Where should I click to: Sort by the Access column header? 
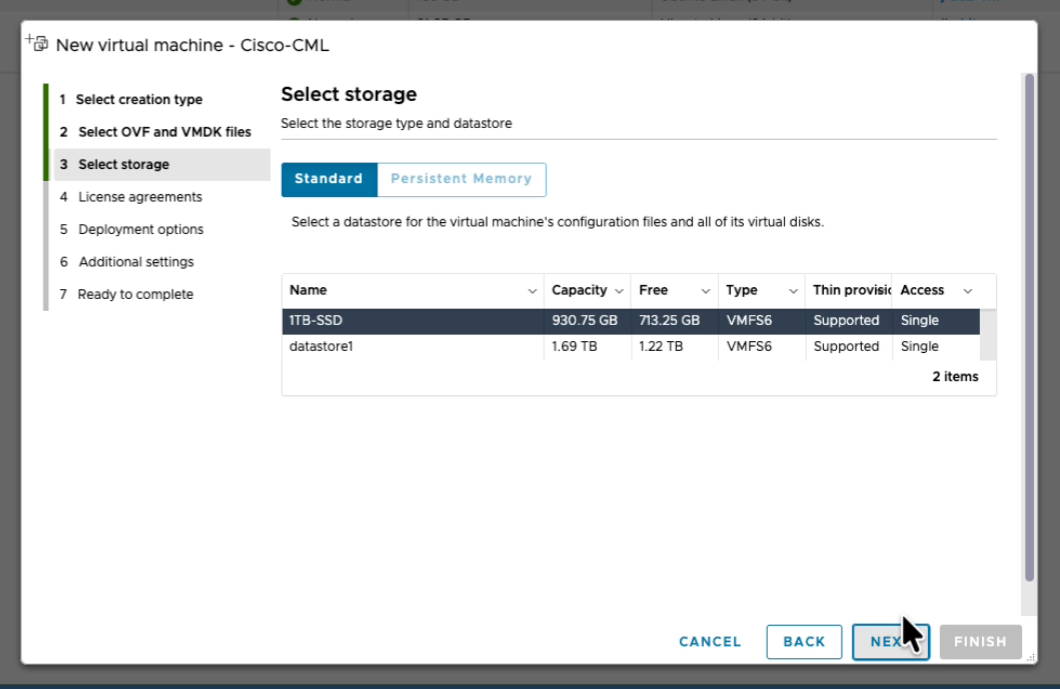(x=922, y=290)
